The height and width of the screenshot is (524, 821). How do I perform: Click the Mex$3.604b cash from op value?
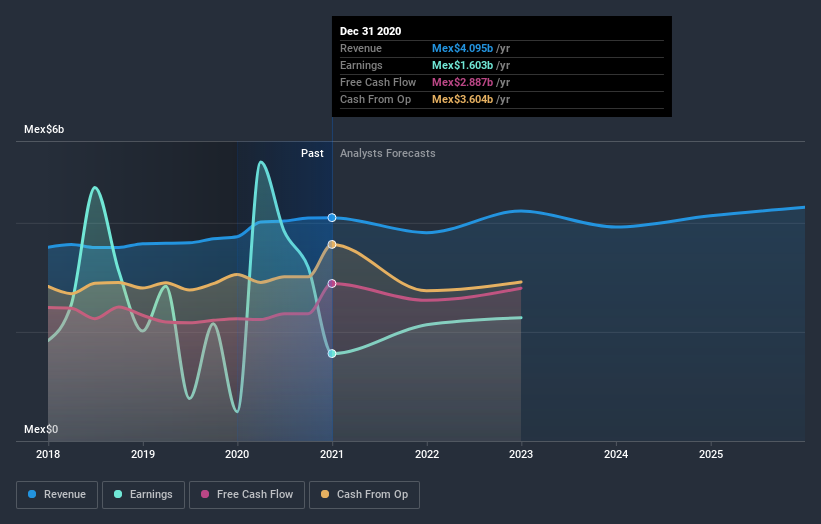point(462,99)
